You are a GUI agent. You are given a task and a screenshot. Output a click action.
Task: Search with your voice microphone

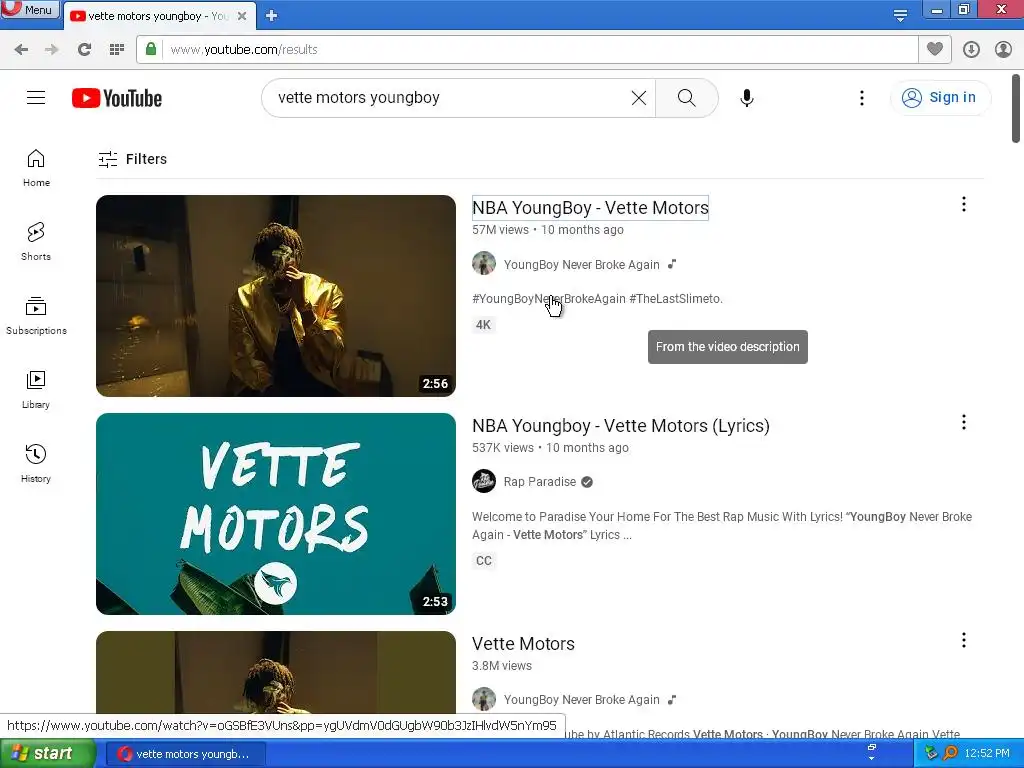[746, 98]
